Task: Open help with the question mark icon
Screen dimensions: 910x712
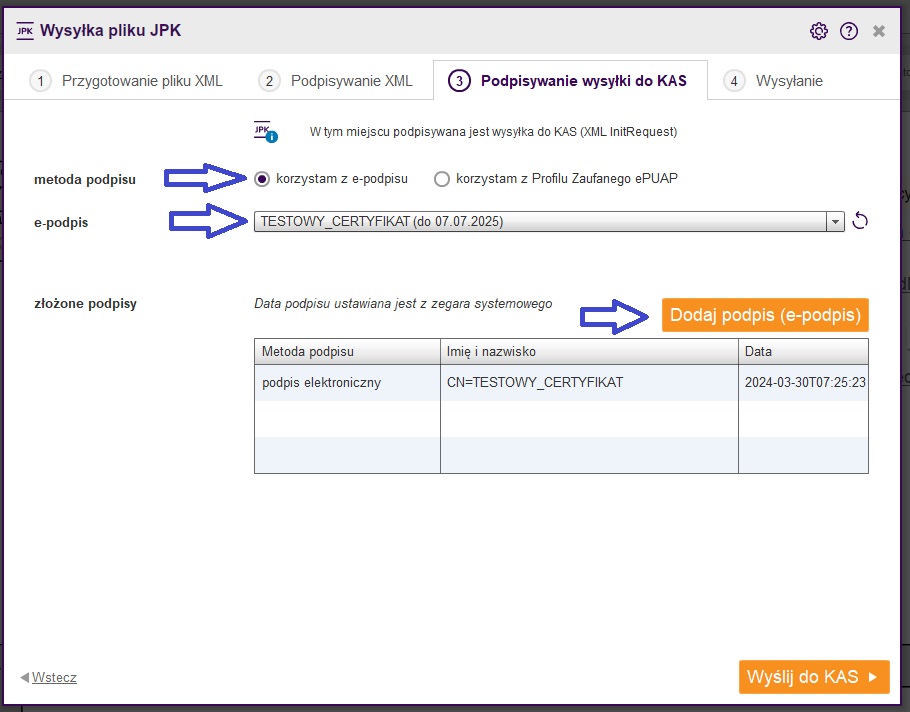Action: coord(848,31)
